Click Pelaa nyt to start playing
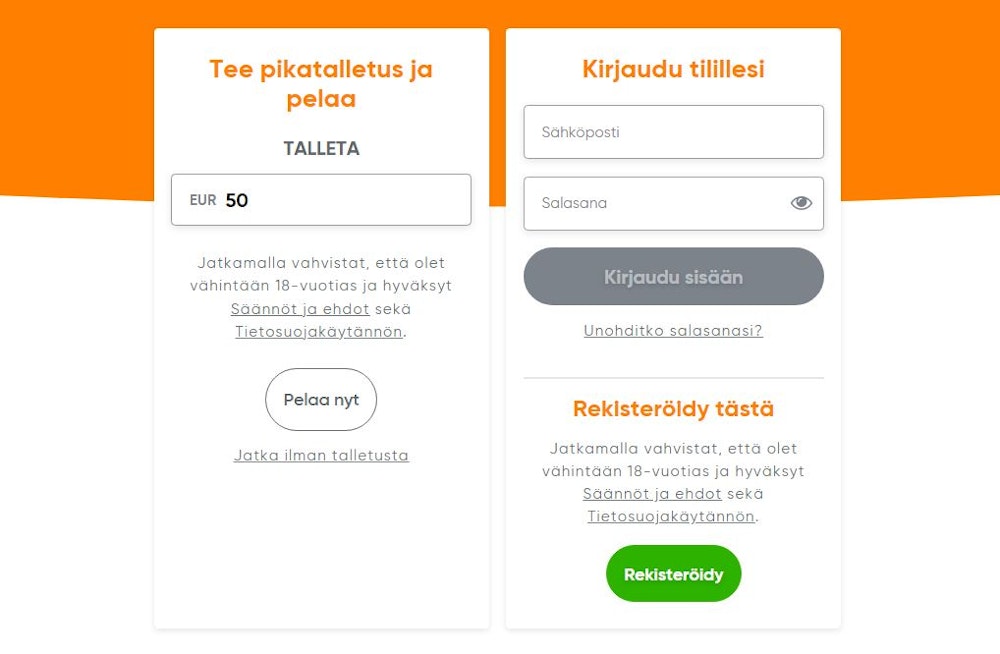Image resolution: width=1000 pixels, height=654 pixels. [x=320, y=399]
